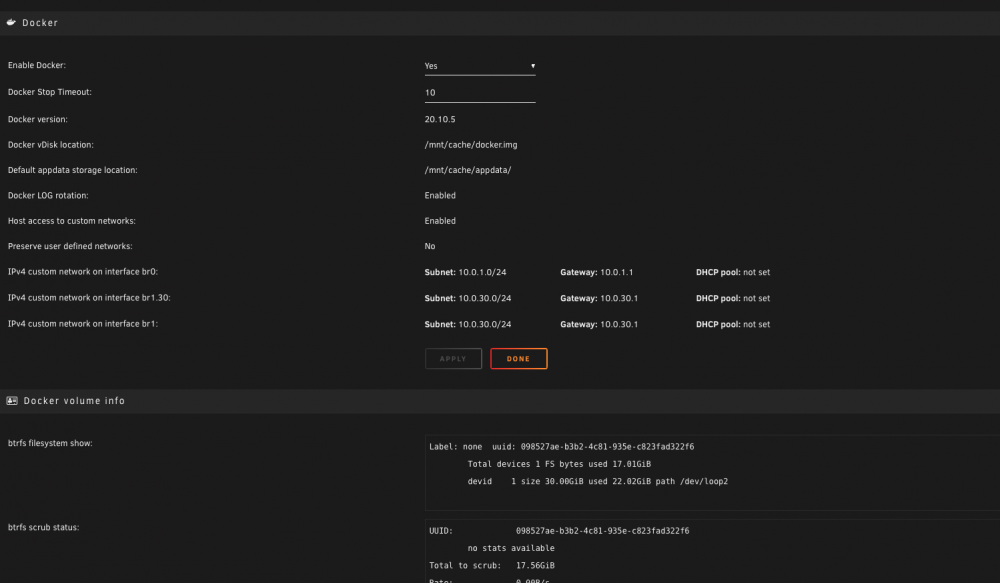Click the appdata path /mnt/cache/appdata/
This screenshot has height=583, width=1000.
pos(467,170)
